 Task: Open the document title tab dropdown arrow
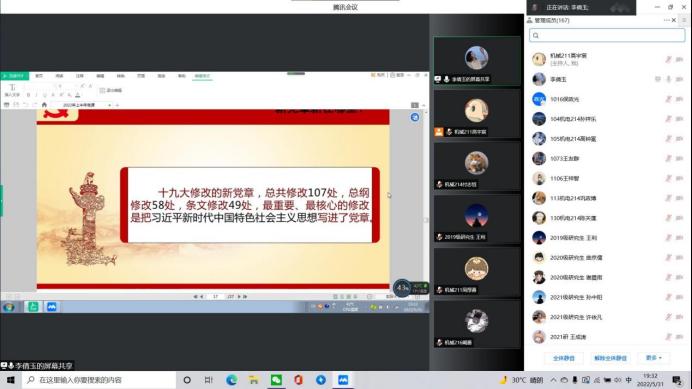[x=109, y=105]
